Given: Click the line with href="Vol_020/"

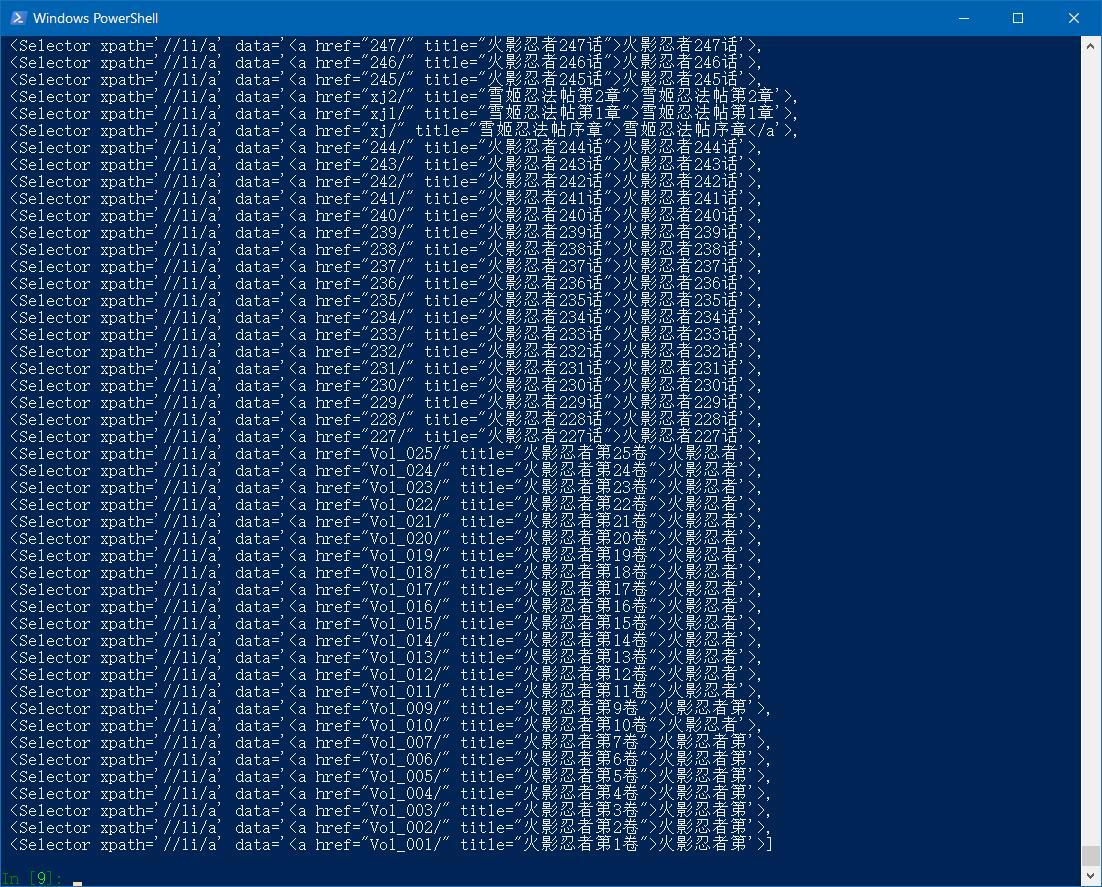Looking at the screenshot, I should 386,538.
